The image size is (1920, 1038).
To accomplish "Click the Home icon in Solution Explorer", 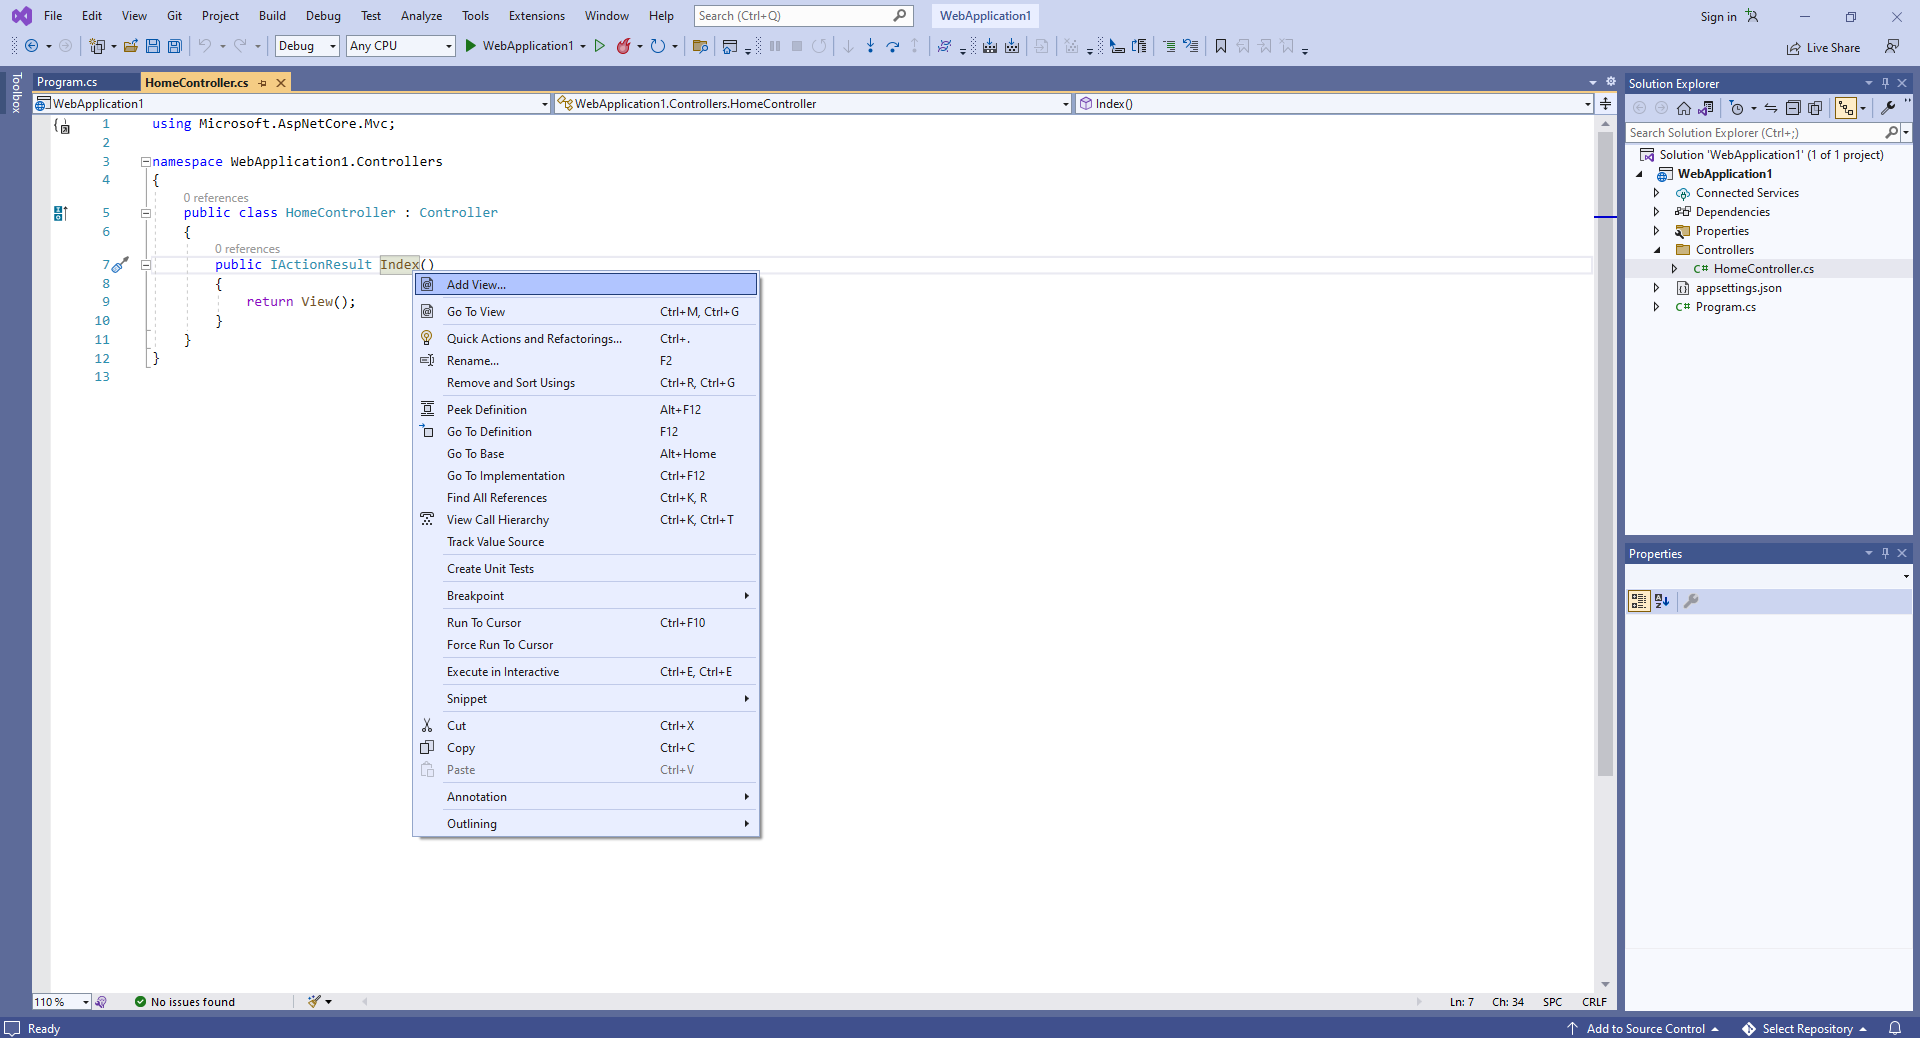I will tap(1684, 108).
